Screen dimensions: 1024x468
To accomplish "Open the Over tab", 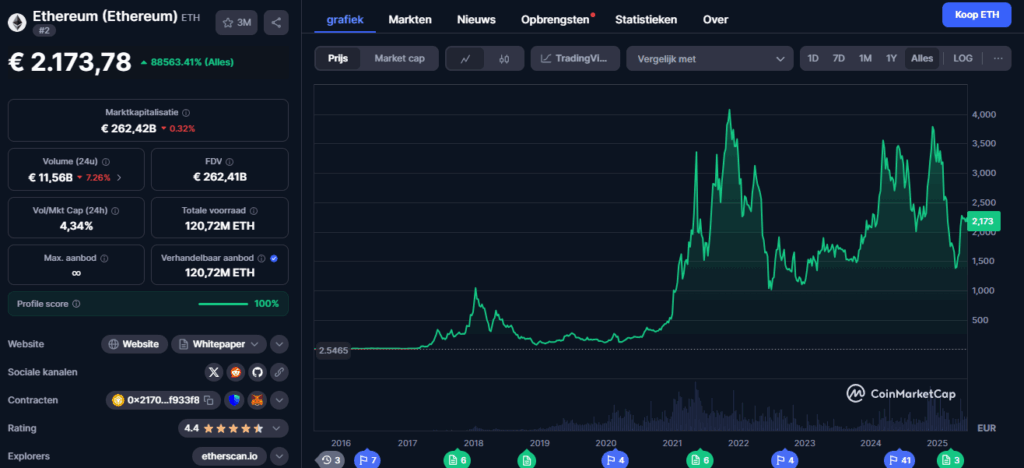I will pyautogui.click(x=715, y=20).
